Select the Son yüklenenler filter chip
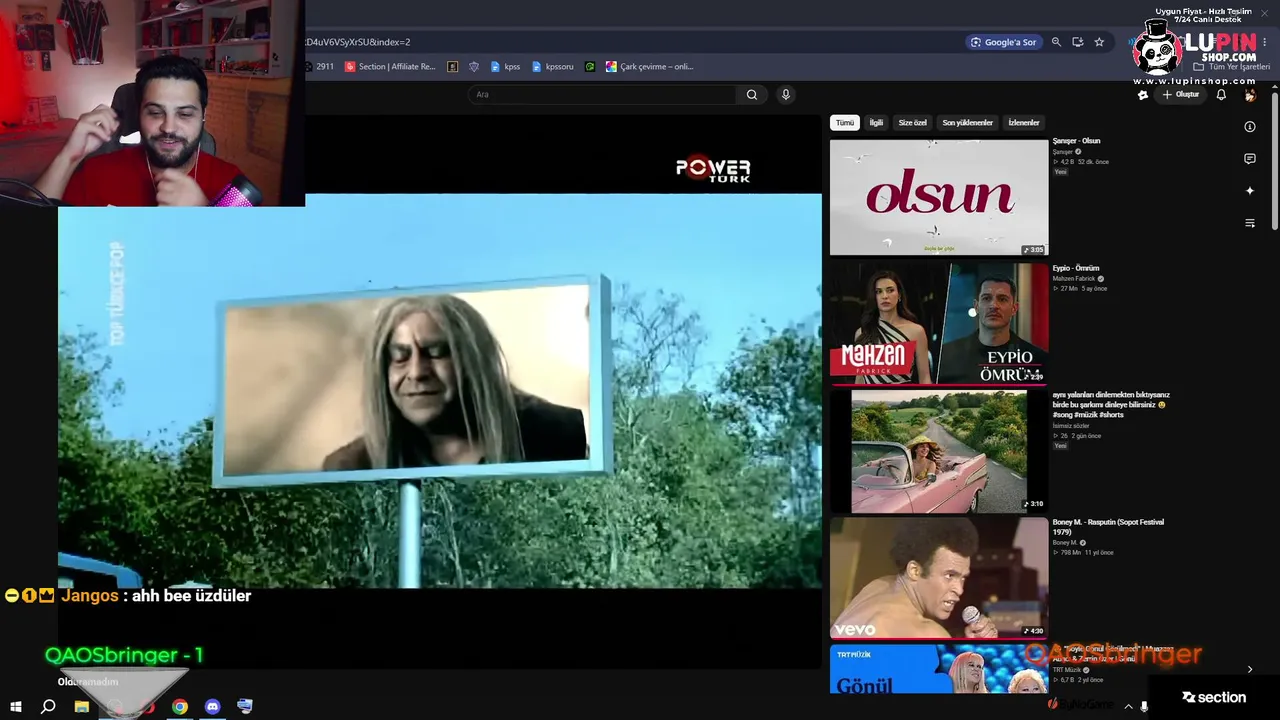The height and width of the screenshot is (720, 1280). pyautogui.click(x=968, y=123)
